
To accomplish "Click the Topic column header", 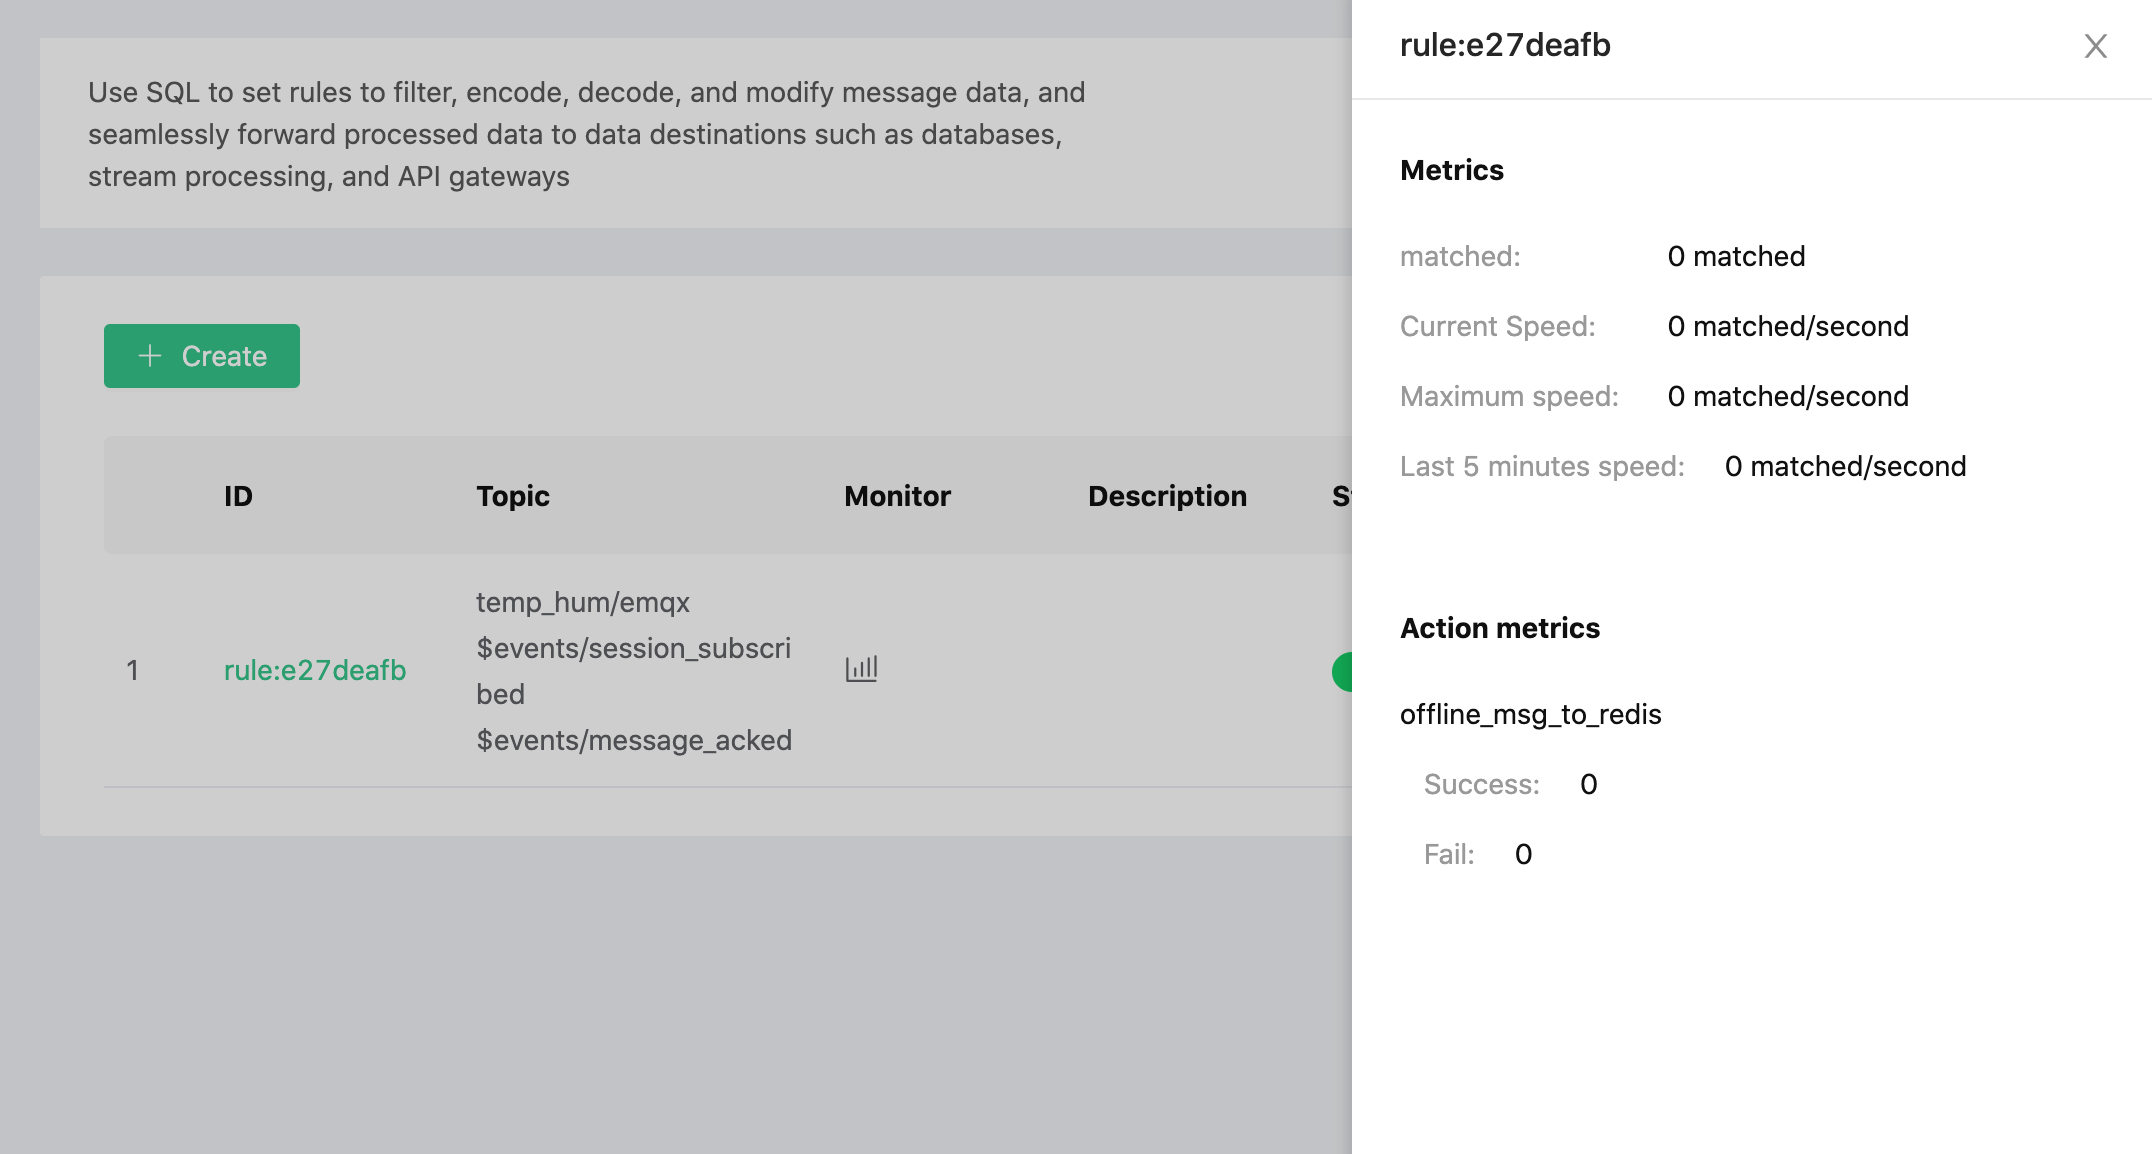I will click(512, 496).
